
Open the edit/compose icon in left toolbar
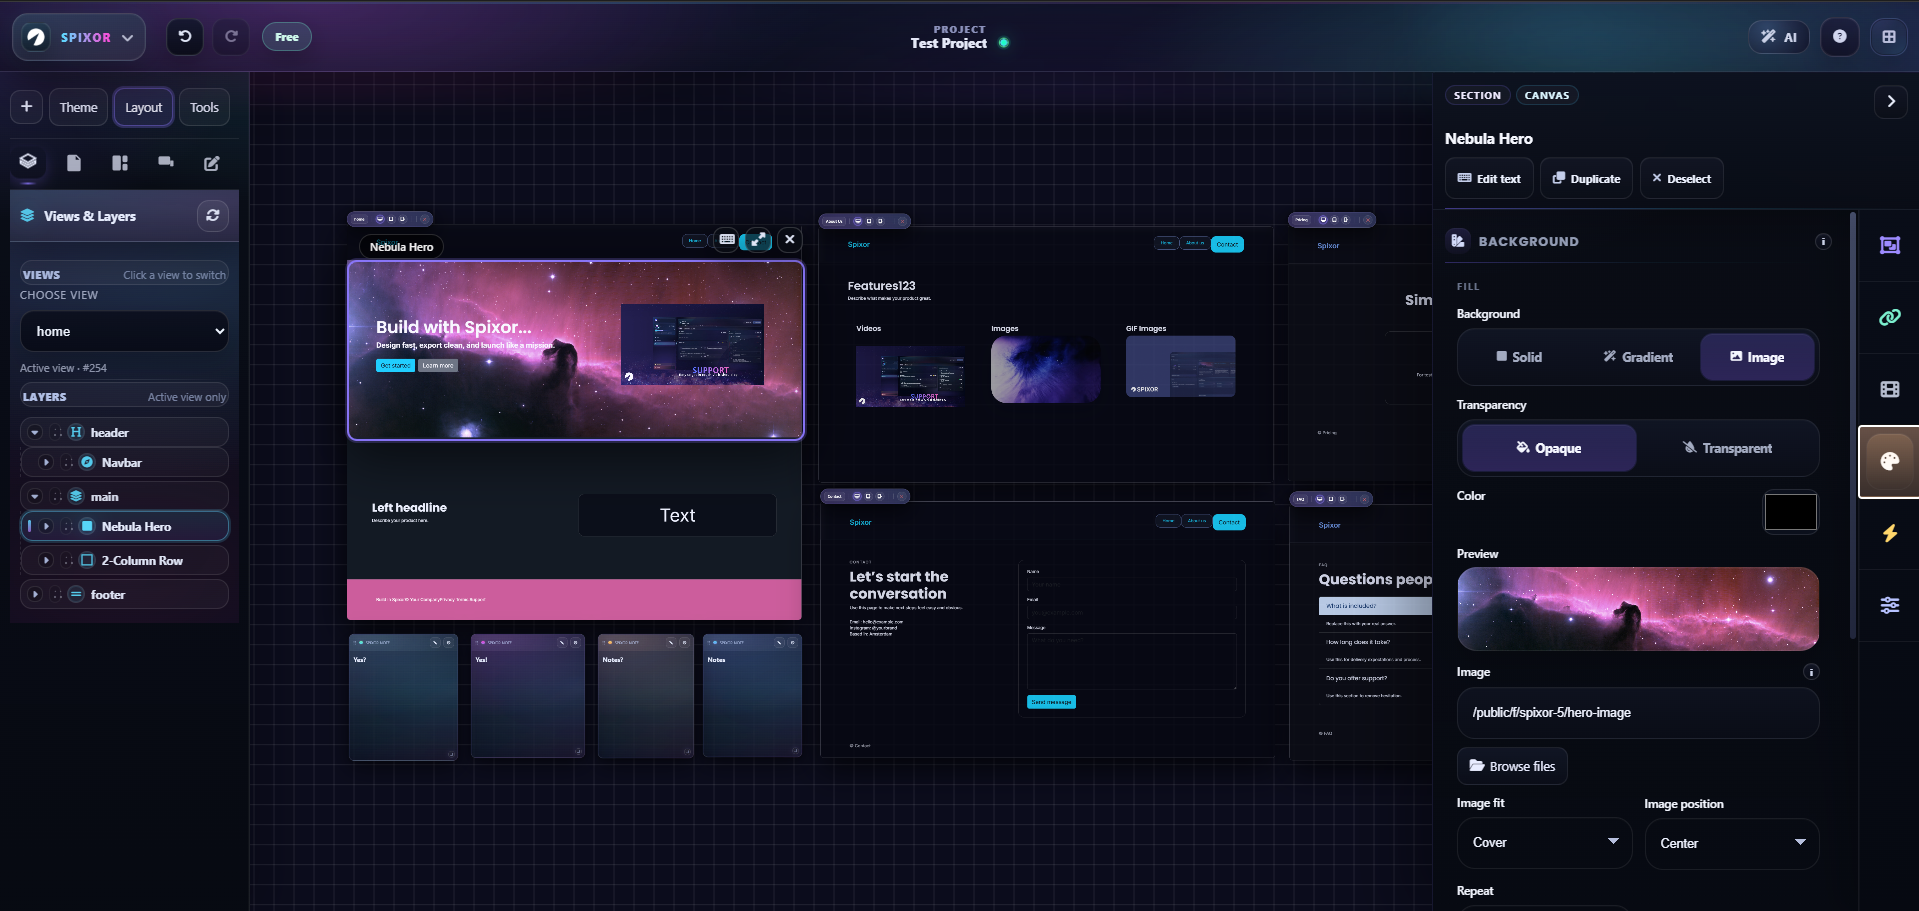click(211, 162)
